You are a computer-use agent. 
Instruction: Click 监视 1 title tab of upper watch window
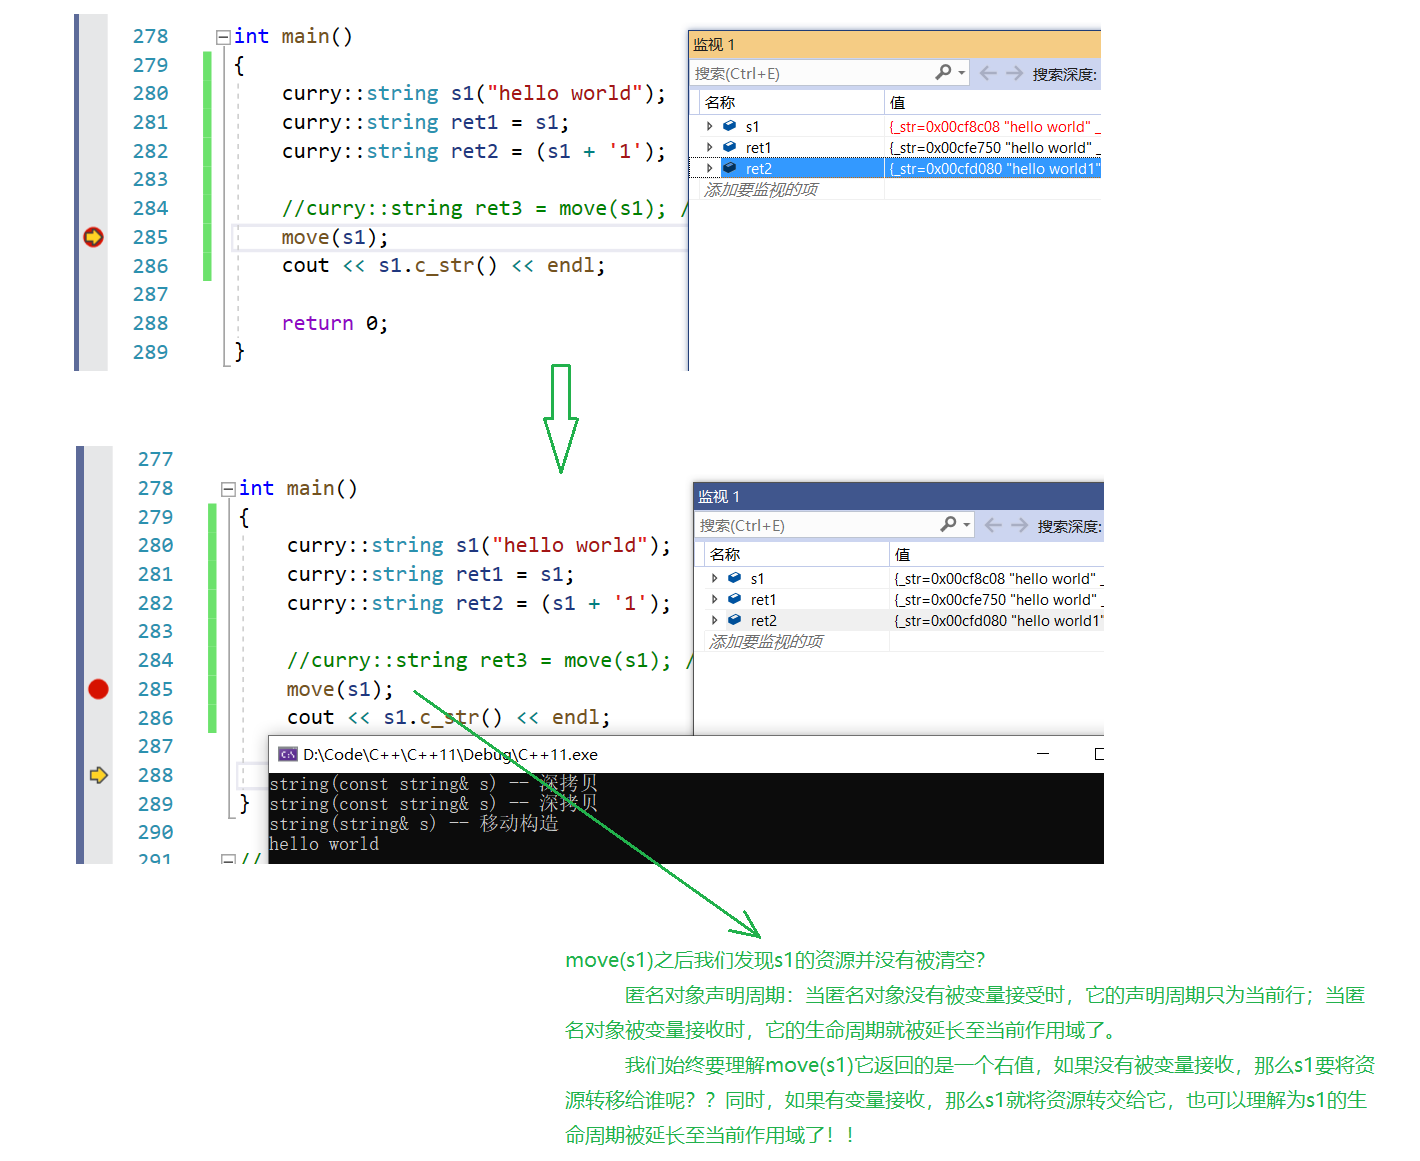pos(714,44)
